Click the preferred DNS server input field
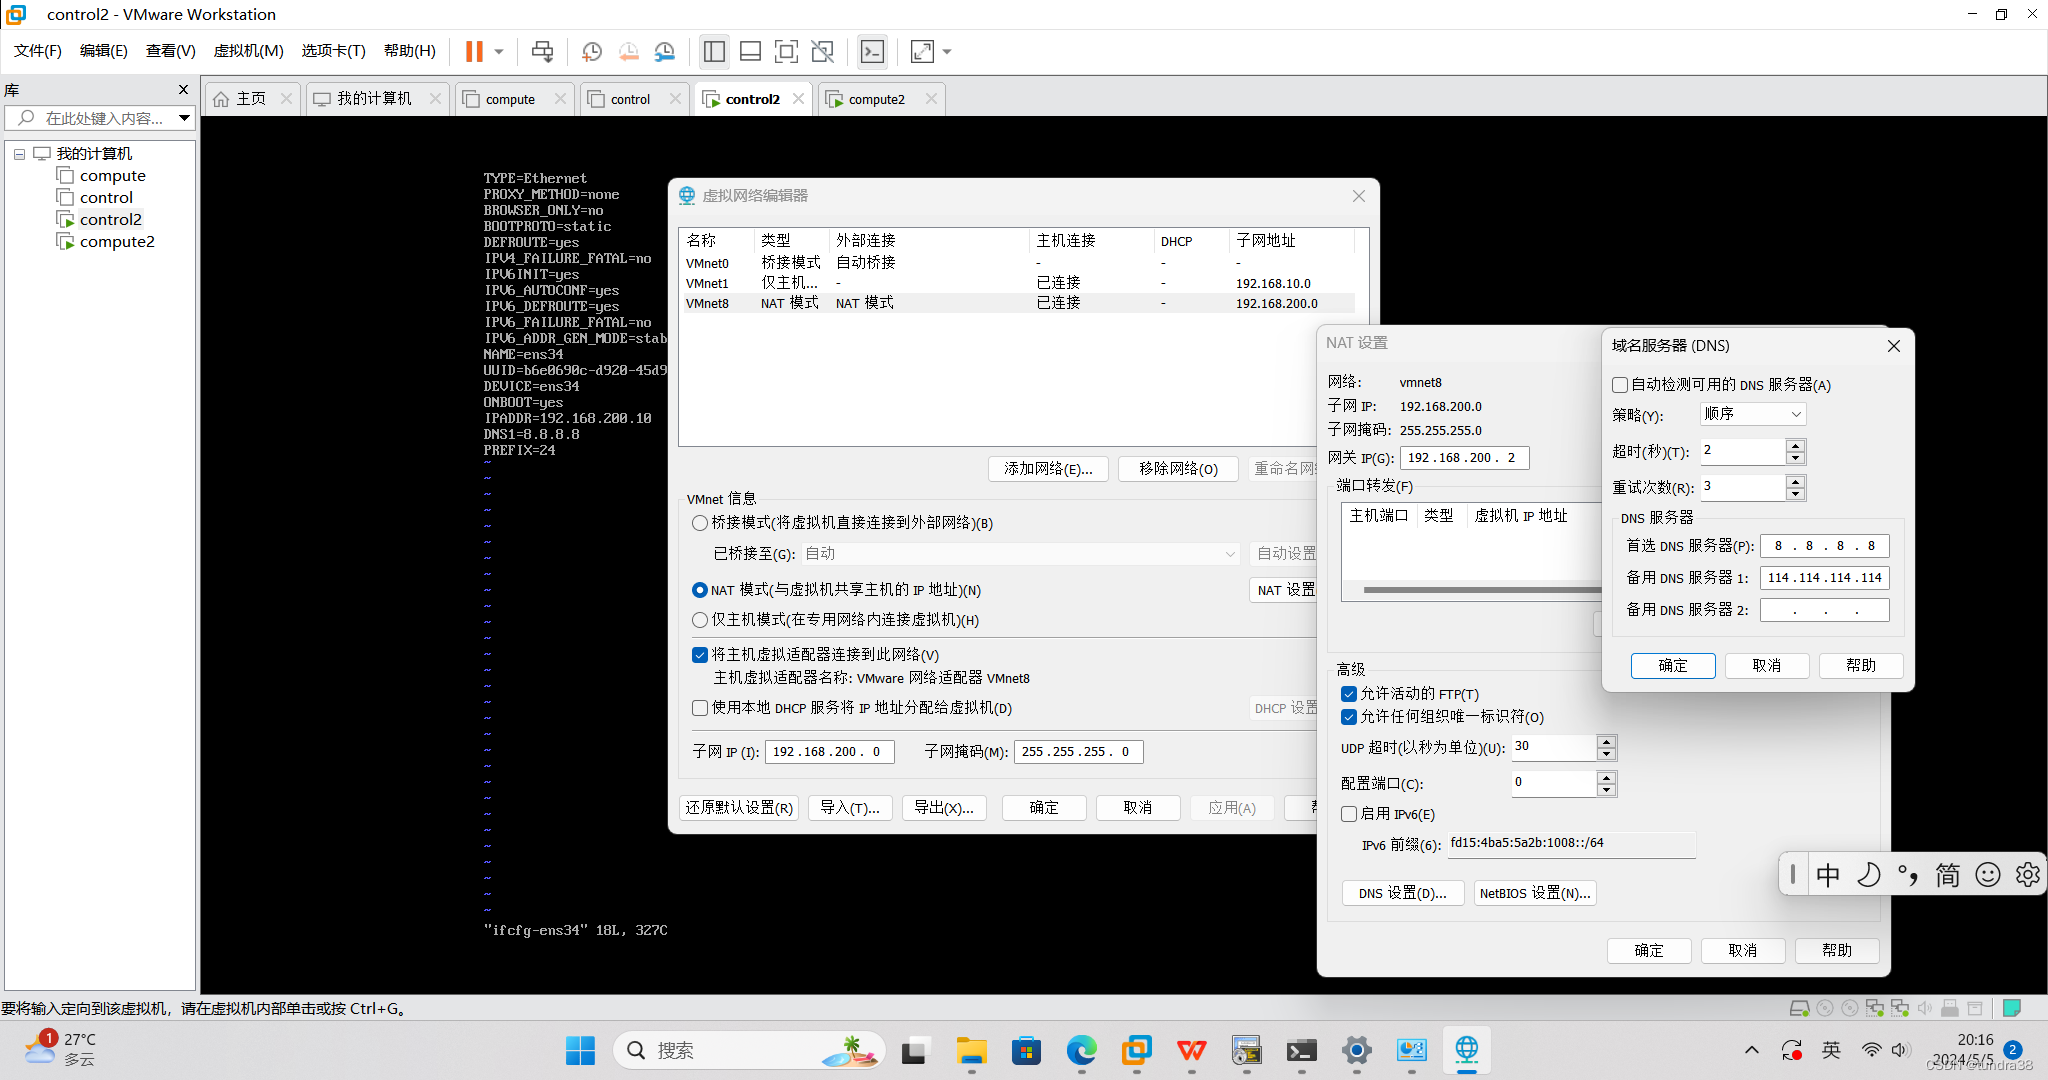Viewport: 2048px width, 1080px height. coord(1824,546)
